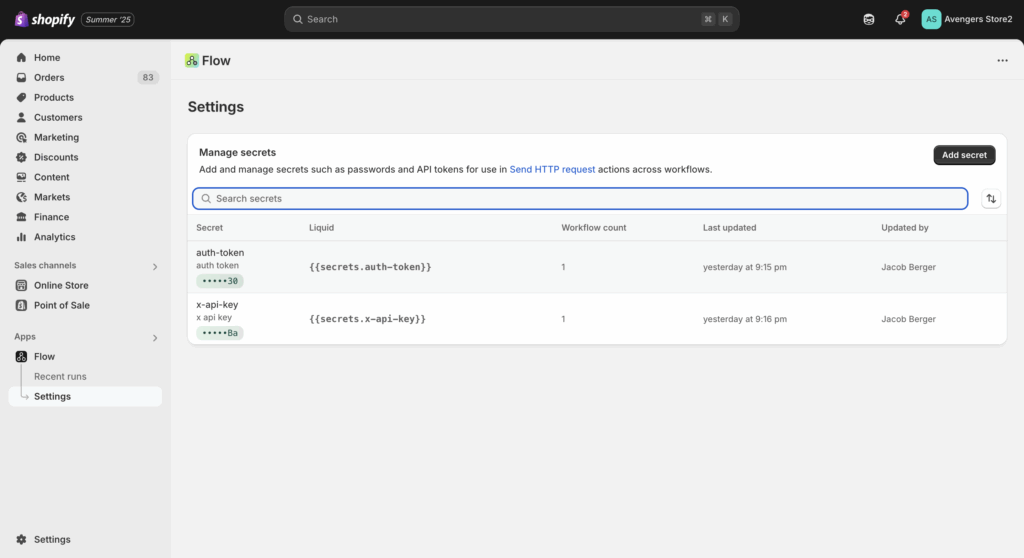Click the Marketing target icon
The width and height of the screenshot is (1024, 558).
click(x=22, y=137)
